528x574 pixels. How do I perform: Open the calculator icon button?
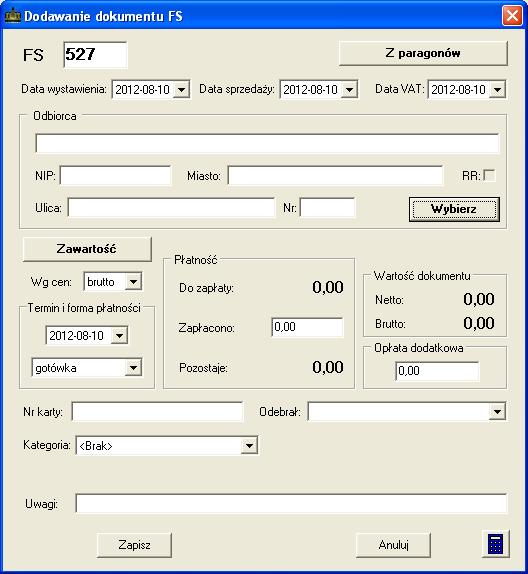coord(496,544)
